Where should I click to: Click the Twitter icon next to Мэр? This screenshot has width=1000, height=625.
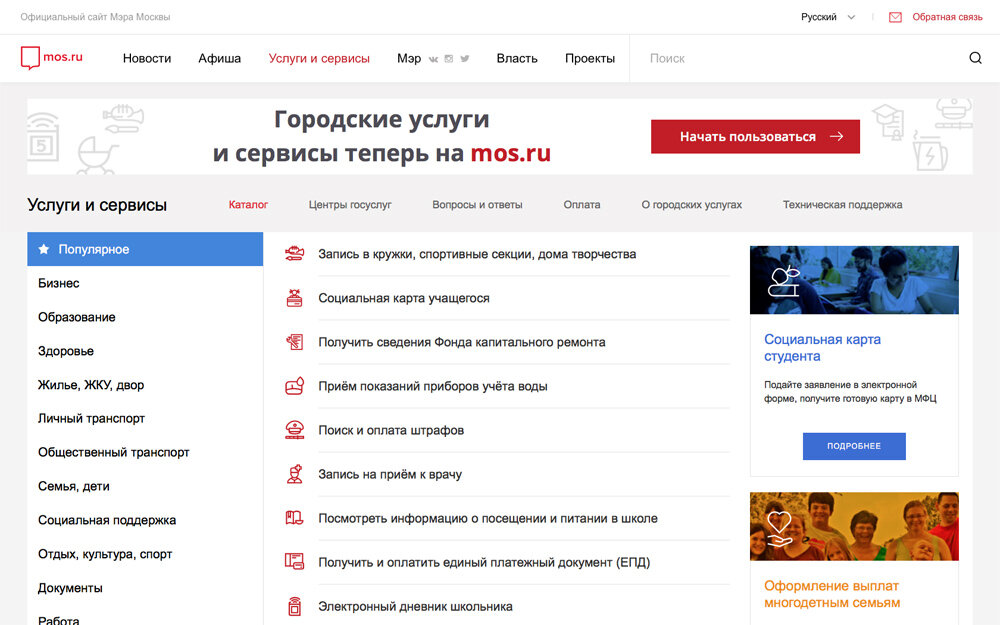click(x=466, y=59)
